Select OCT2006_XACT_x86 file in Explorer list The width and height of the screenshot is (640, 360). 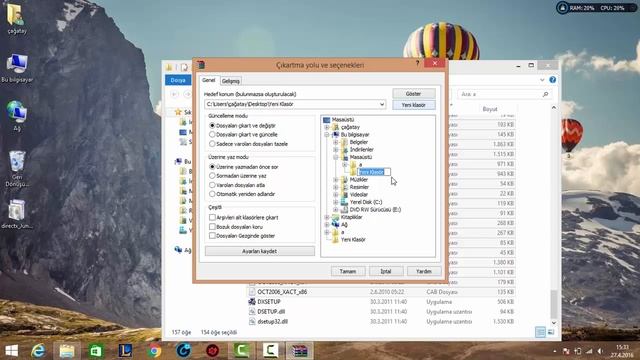(282, 292)
